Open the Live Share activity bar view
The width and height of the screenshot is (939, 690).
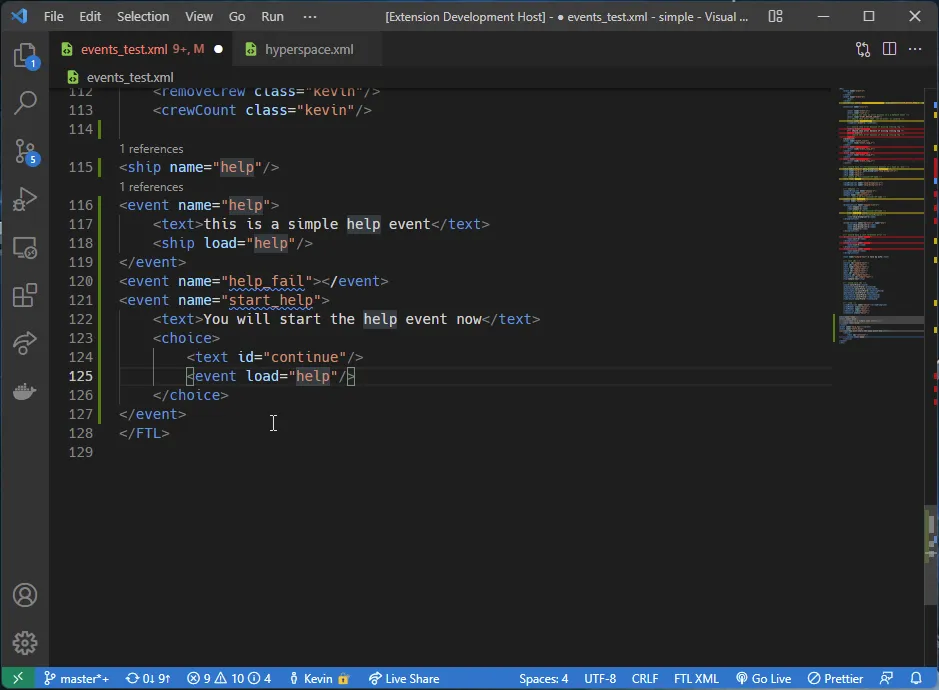[25, 343]
